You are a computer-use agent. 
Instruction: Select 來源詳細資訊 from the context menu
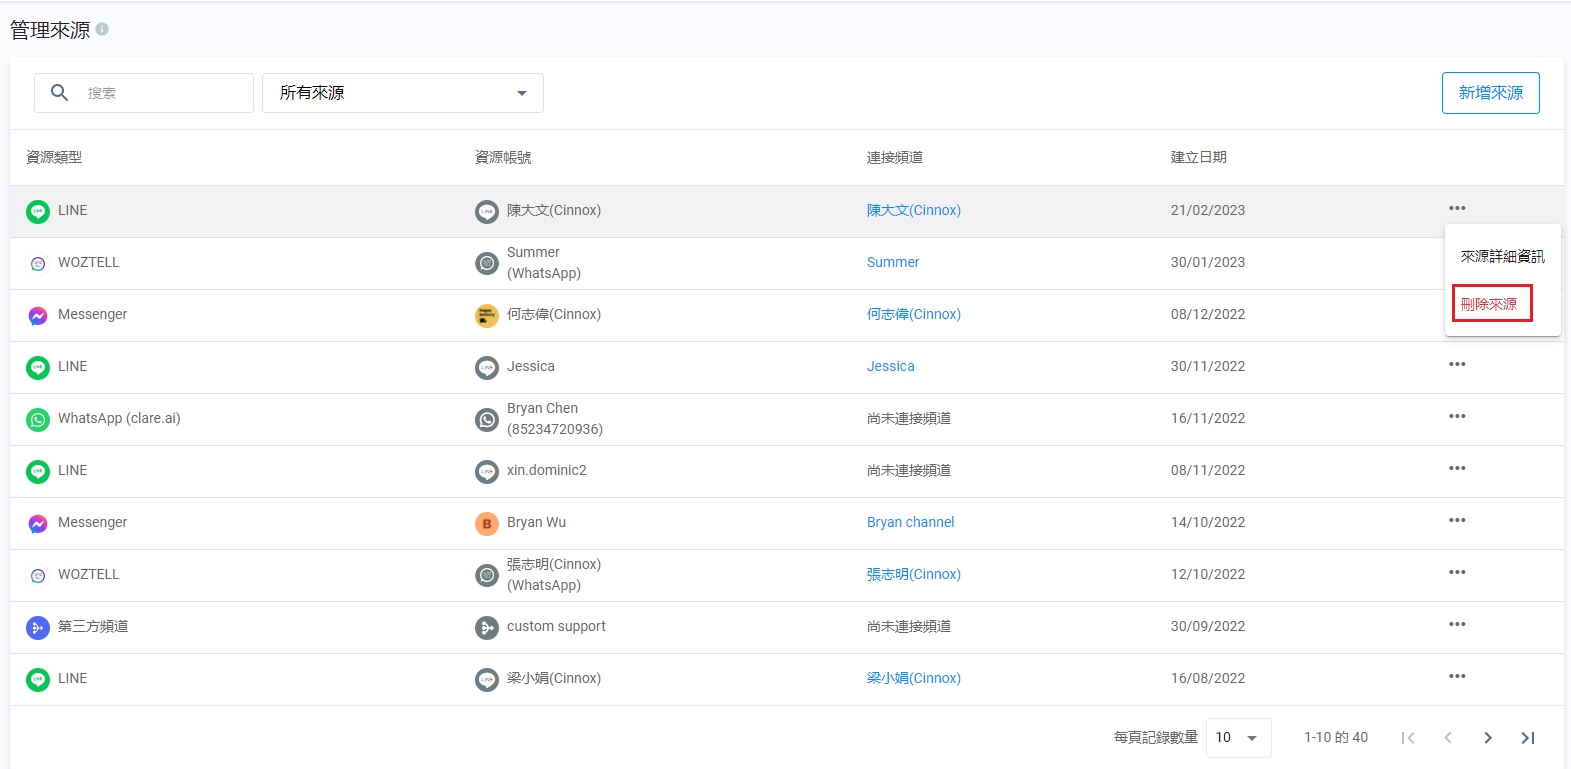tap(1502, 257)
